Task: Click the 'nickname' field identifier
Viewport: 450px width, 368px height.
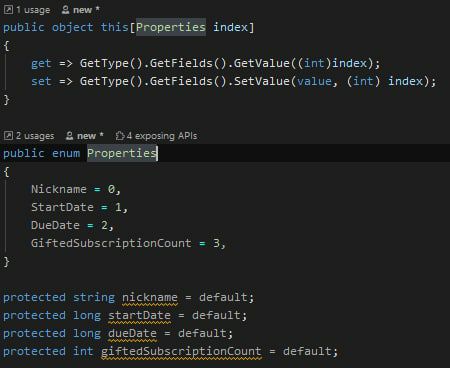Action: 150,297
